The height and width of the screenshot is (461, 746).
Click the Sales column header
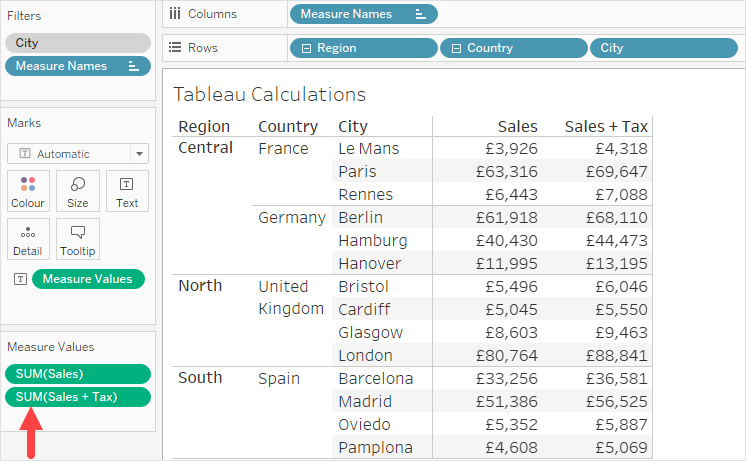click(x=517, y=127)
